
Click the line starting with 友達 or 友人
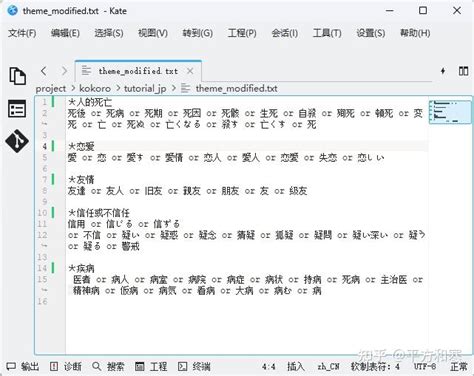[187, 191]
